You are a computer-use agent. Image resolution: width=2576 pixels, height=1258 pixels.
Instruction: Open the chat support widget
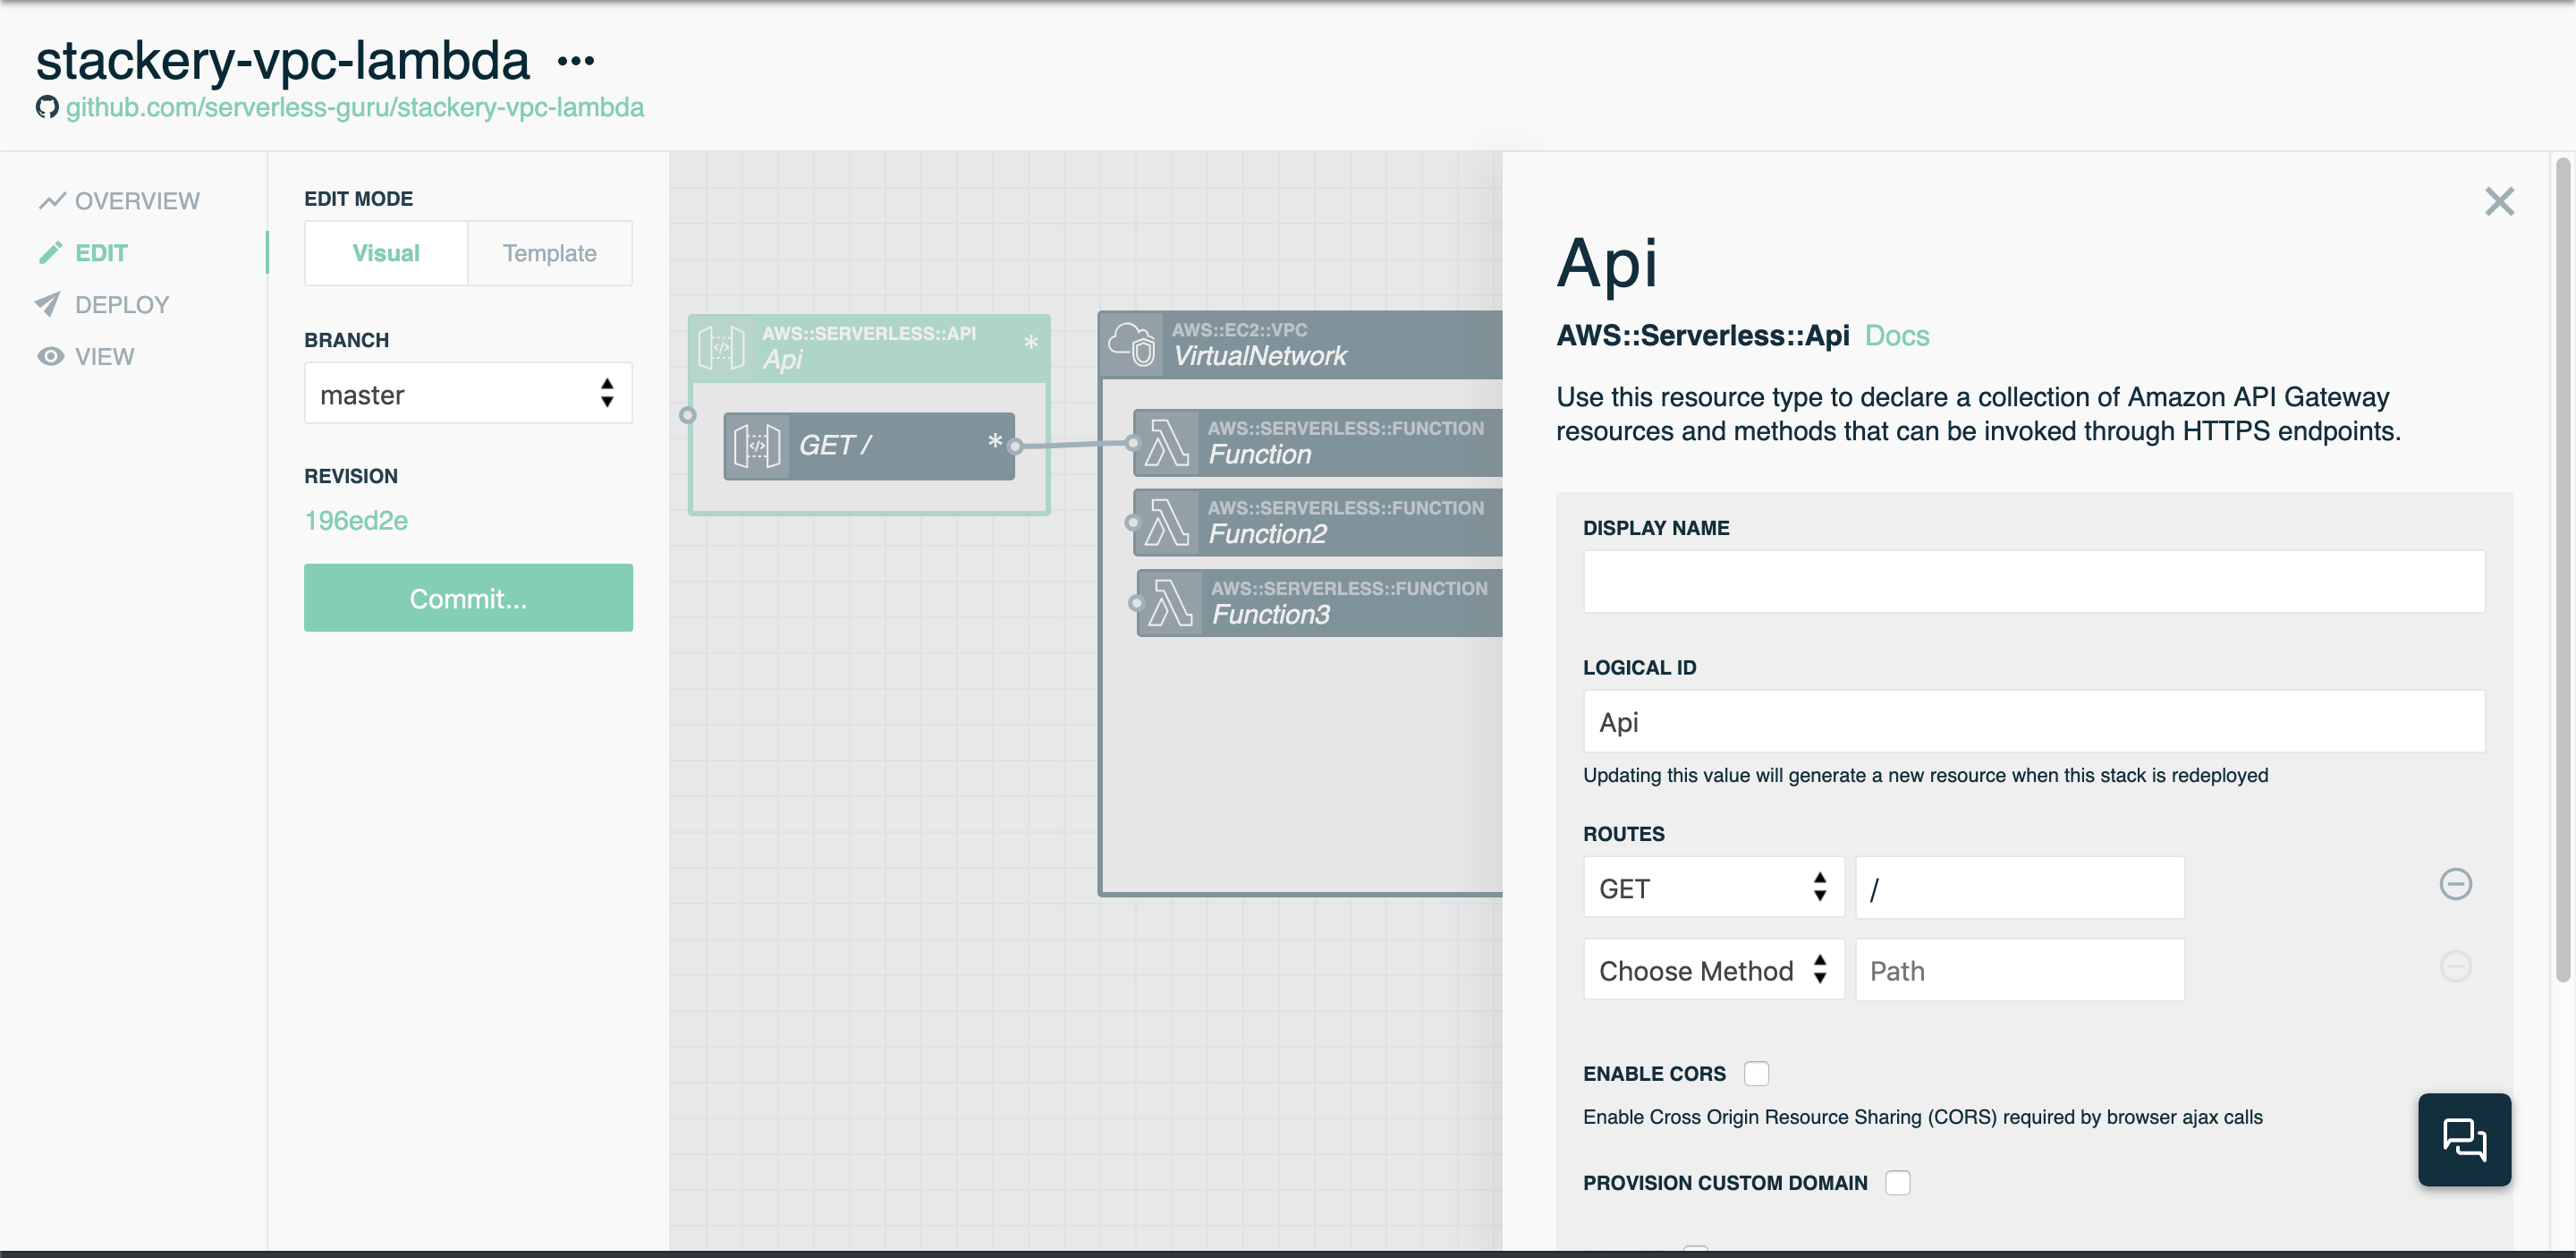pyautogui.click(x=2463, y=1139)
